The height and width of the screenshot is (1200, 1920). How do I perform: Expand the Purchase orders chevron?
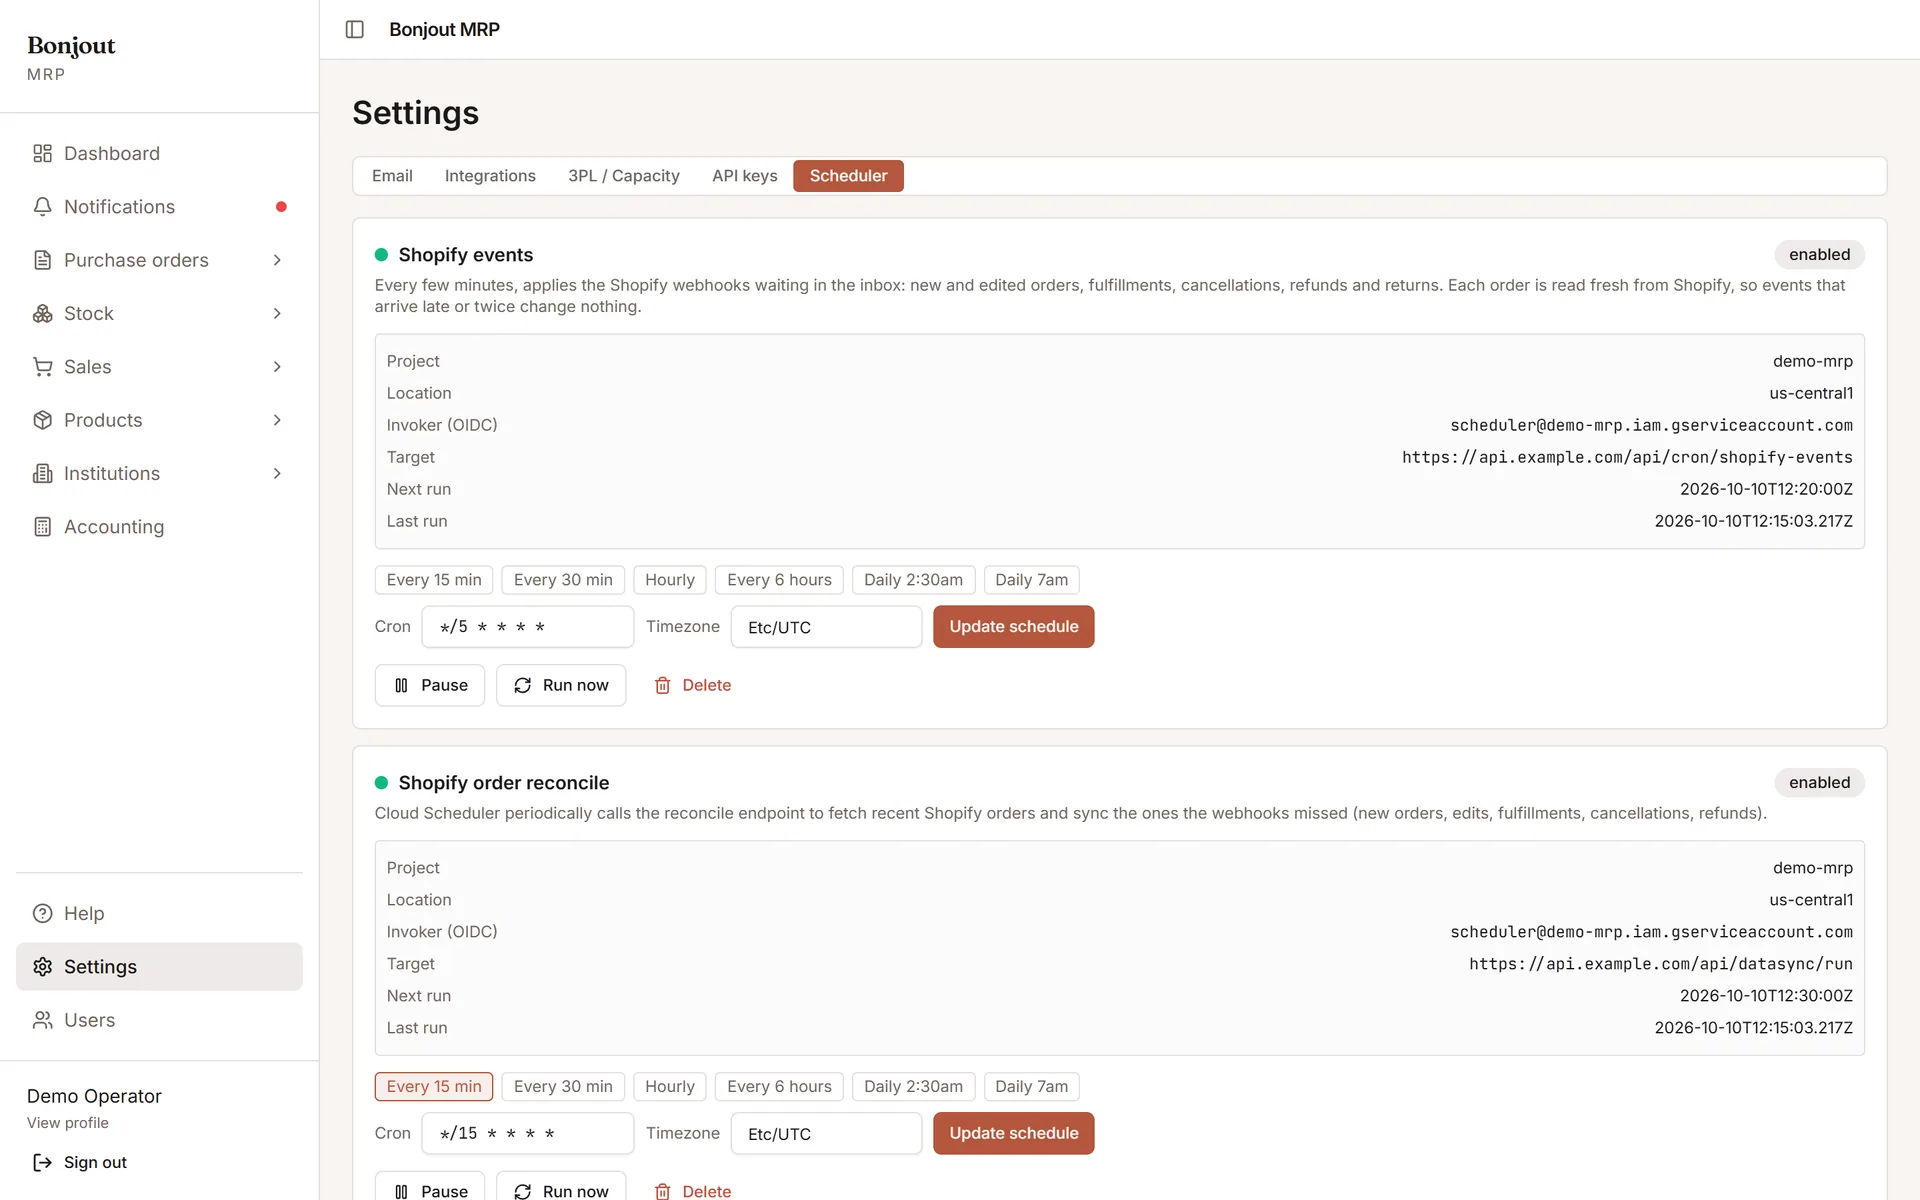277,260
